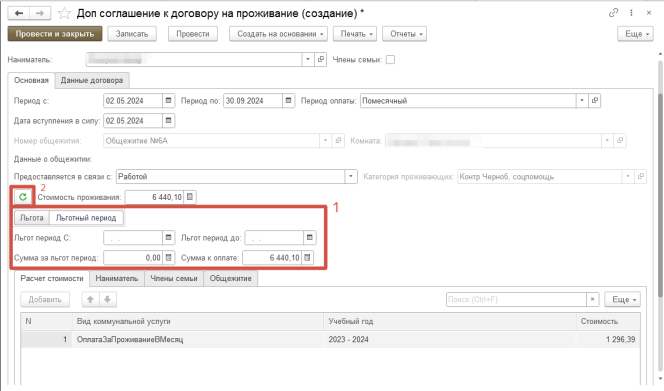Open calculator for Сумма за льгот период
The image size is (664, 391).
tap(169, 257)
